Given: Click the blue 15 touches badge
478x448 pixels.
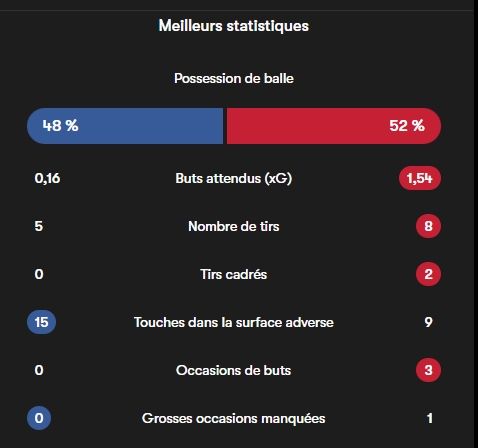Looking at the screenshot, I should pos(41,322).
